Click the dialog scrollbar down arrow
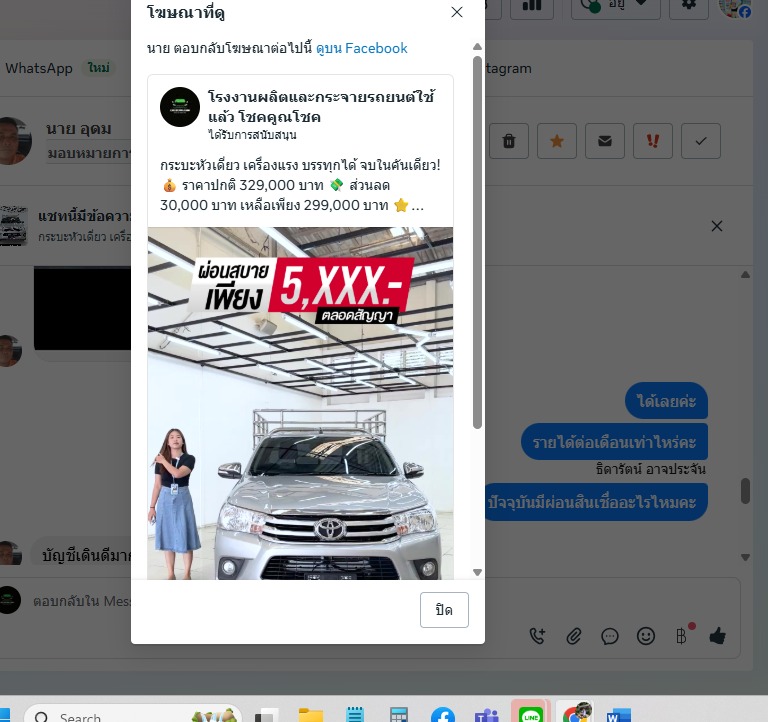 point(477,572)
